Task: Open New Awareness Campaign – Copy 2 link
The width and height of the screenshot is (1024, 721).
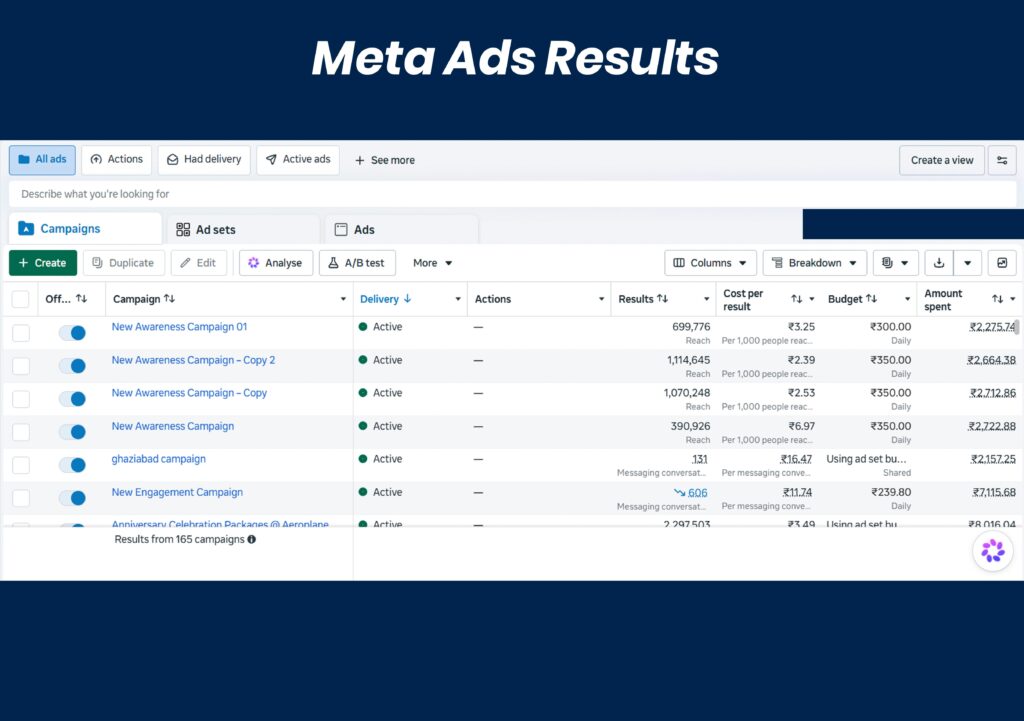Action: (193, 360)
